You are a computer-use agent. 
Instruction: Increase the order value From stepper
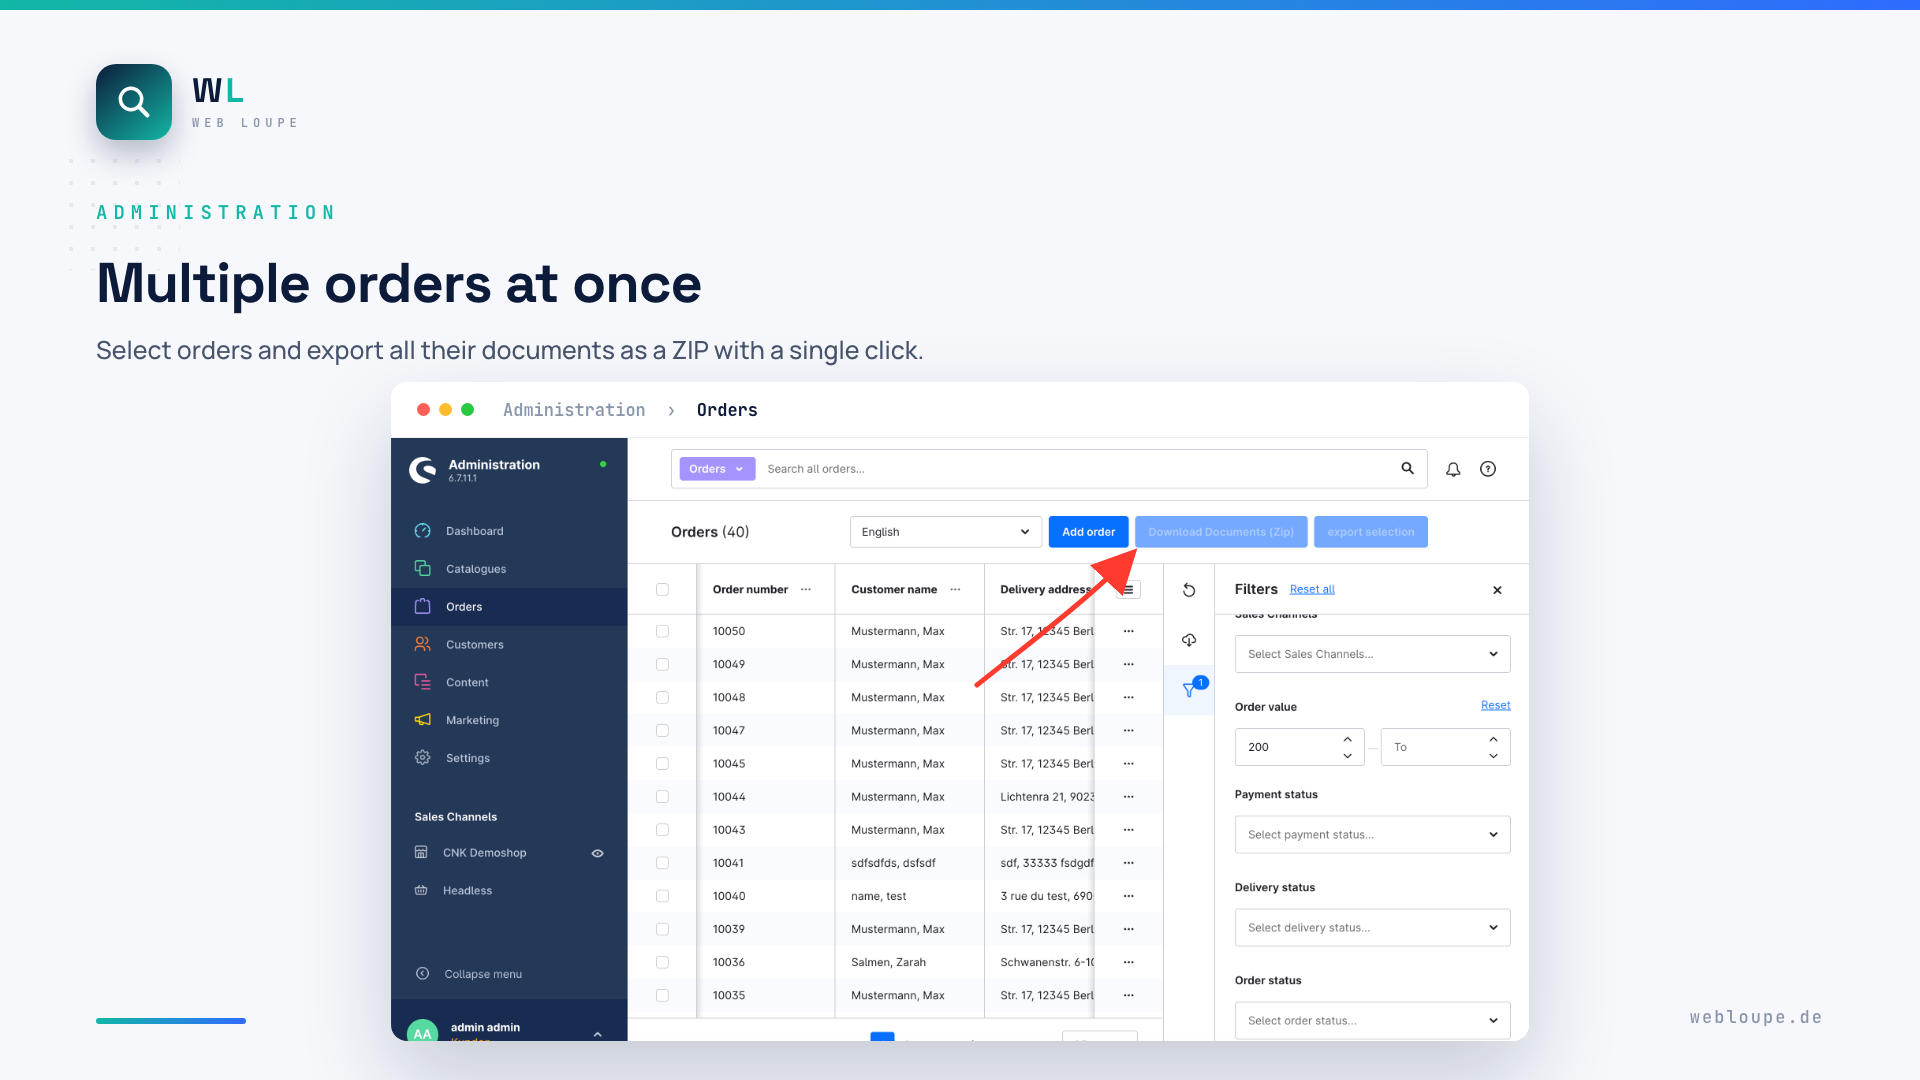pyautogui.click(x=1347, y=739)
